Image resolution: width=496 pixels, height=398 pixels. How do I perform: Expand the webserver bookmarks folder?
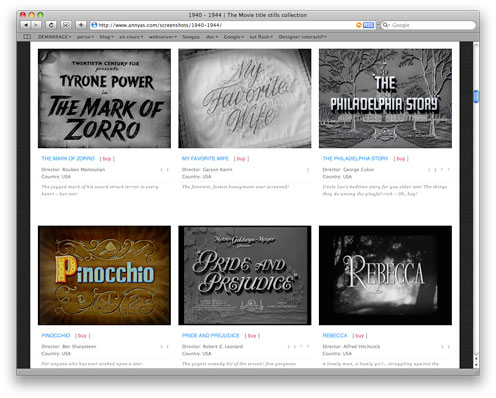click(x=163, y=37)
